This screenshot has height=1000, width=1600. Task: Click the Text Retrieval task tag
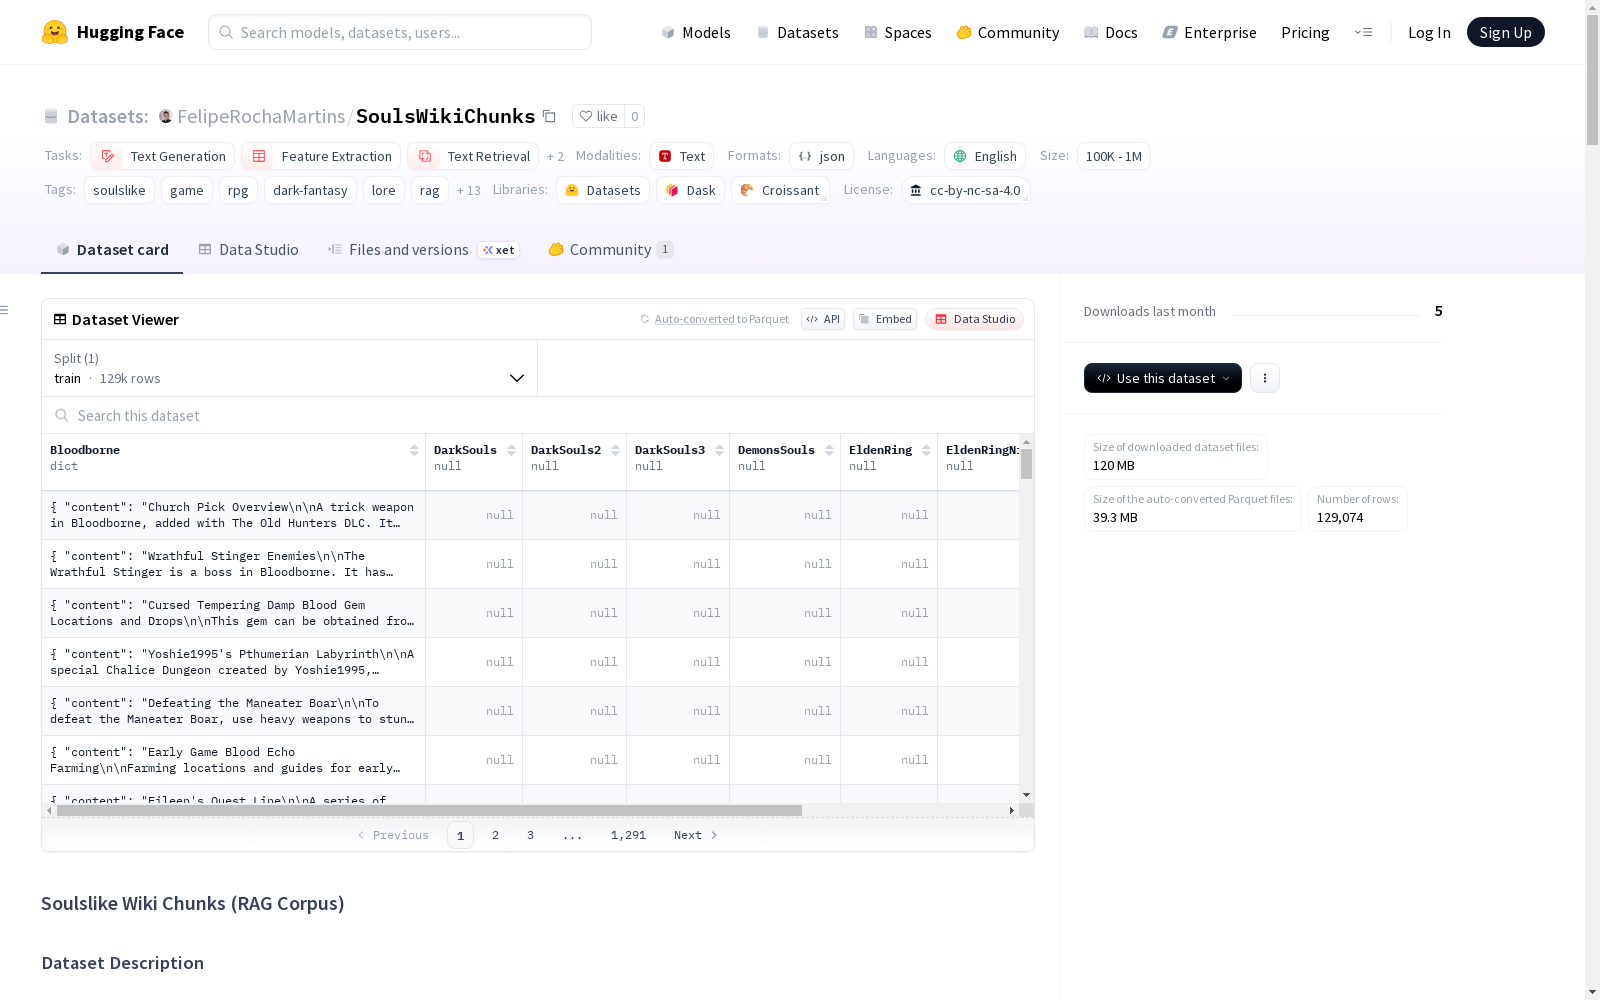point(474,156)
